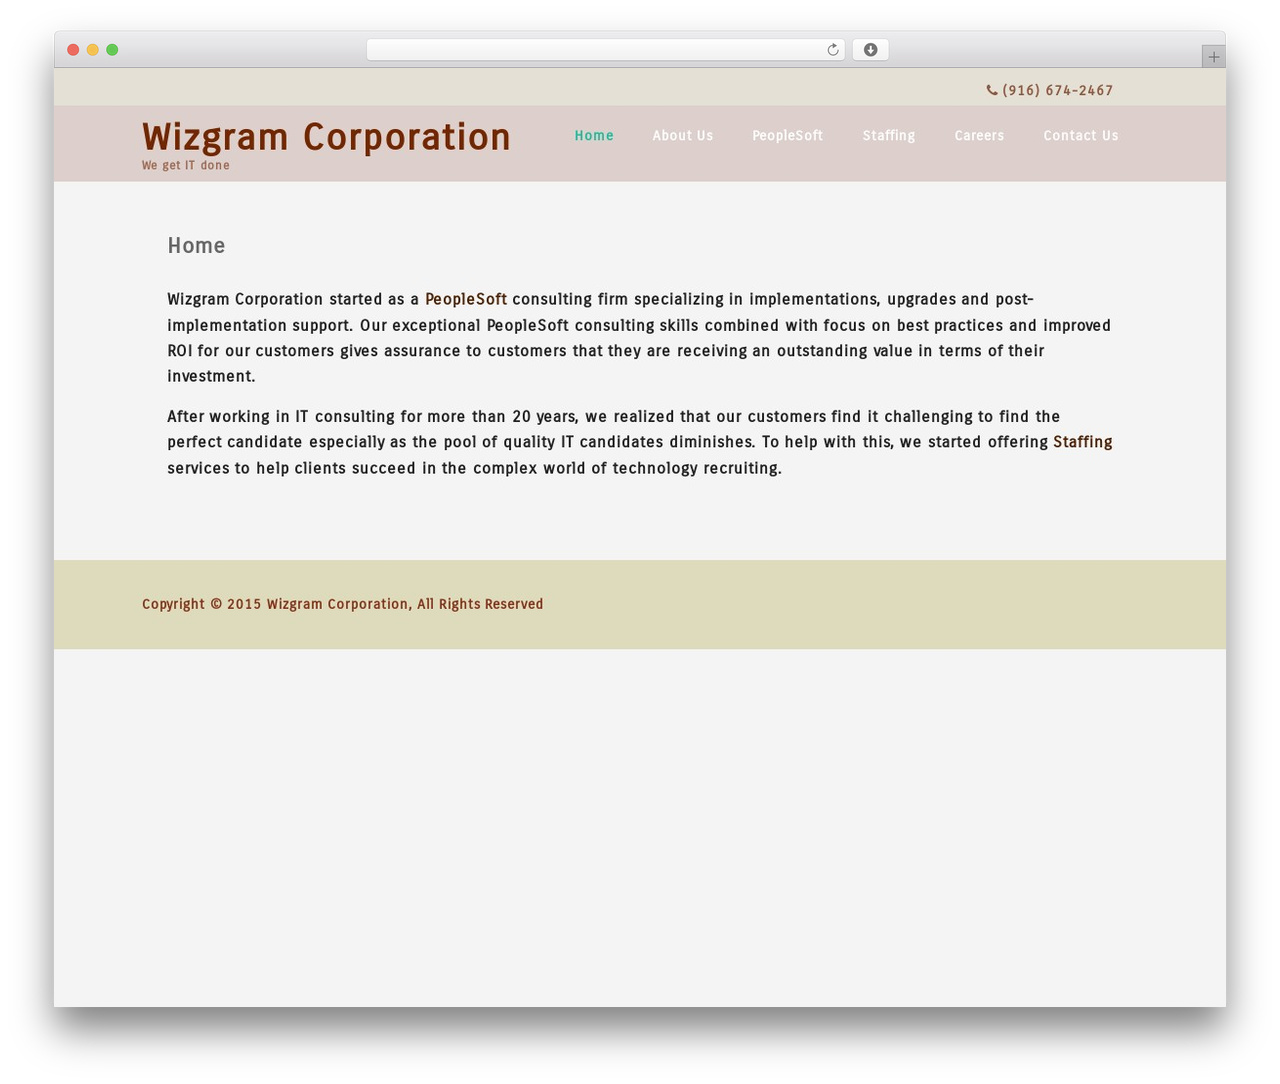1280x1084 pixels.
Task: Click the browser reload icon
Action: [x=832, y=50]
